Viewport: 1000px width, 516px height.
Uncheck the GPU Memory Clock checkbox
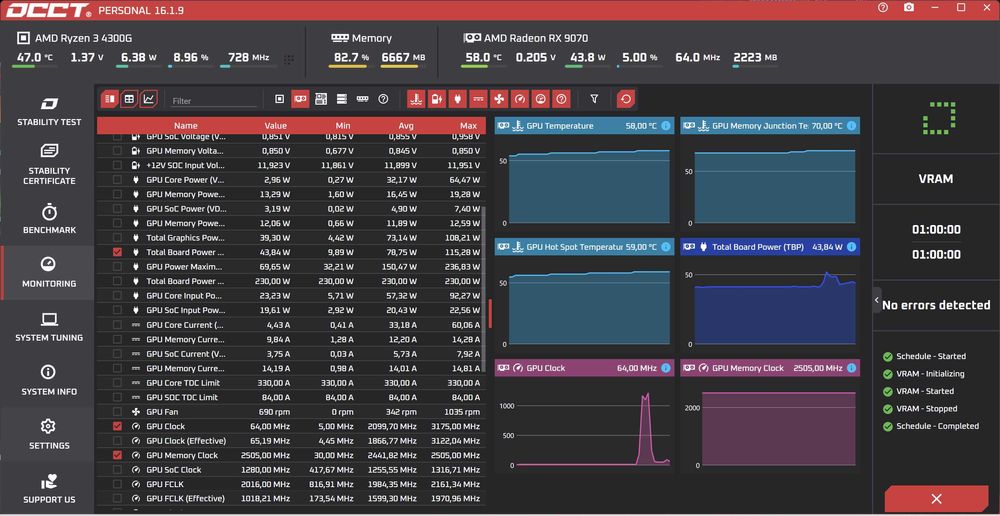point(117,455)
